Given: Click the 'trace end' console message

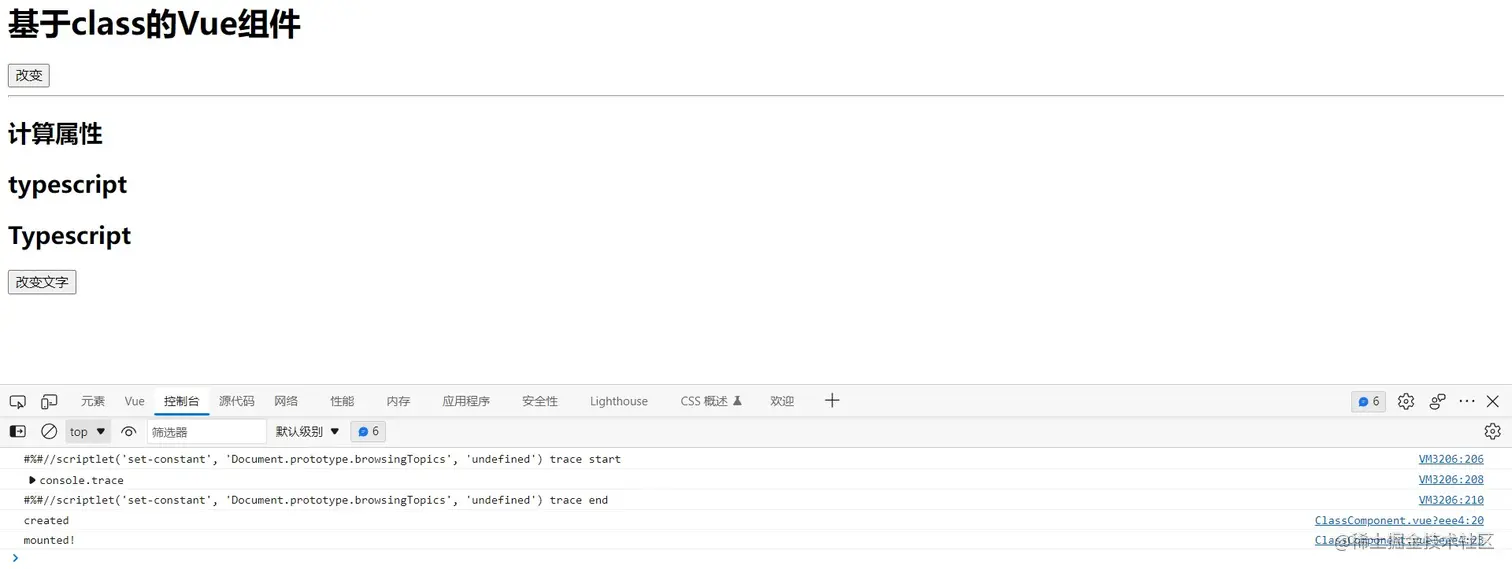Looking at the screenshot, I should click(316, 500).
